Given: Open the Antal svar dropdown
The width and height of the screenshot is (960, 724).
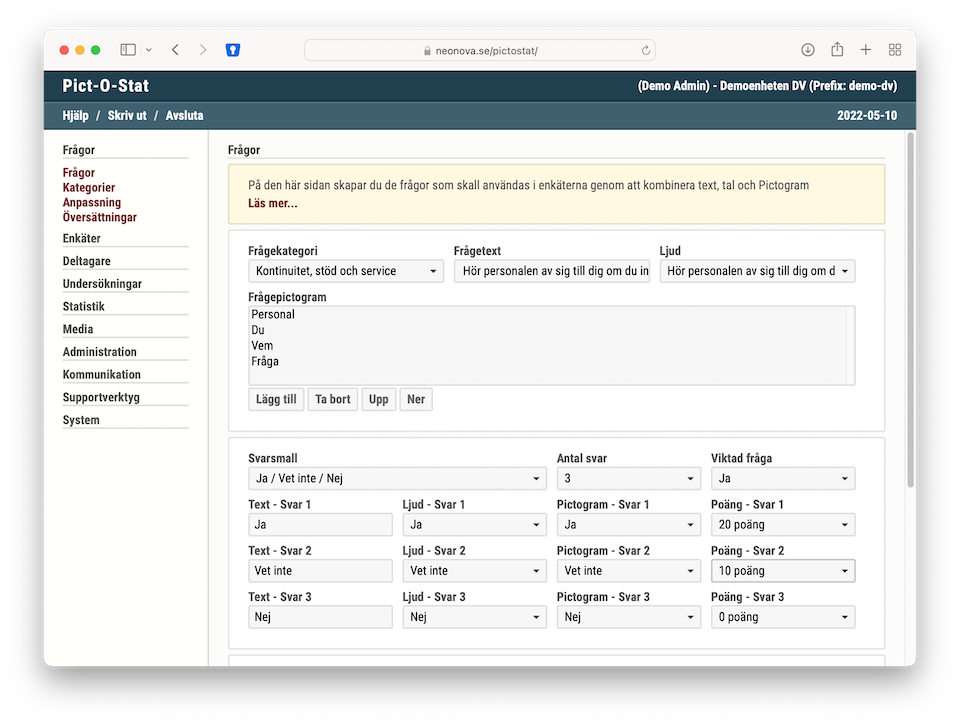Looking at the screenshot, I should pyautogui.click(x=628, y=479).
